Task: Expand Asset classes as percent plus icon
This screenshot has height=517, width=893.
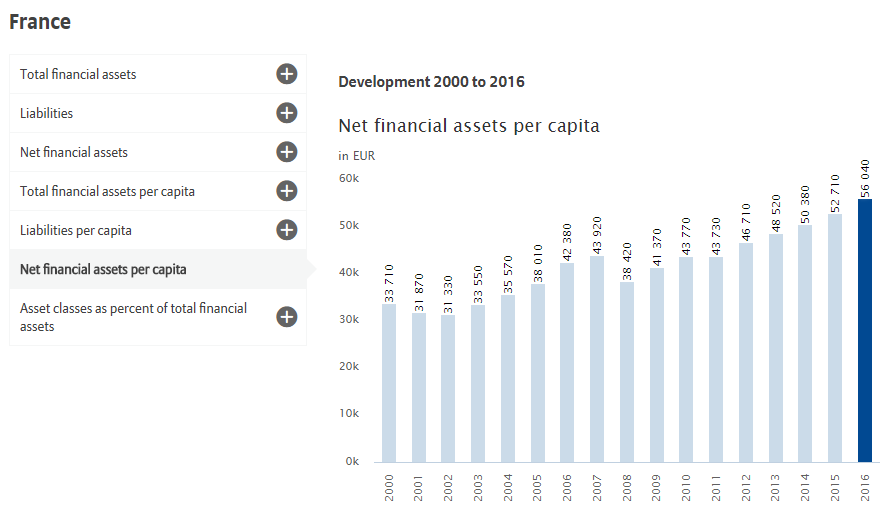Action: tap(287, 317)
